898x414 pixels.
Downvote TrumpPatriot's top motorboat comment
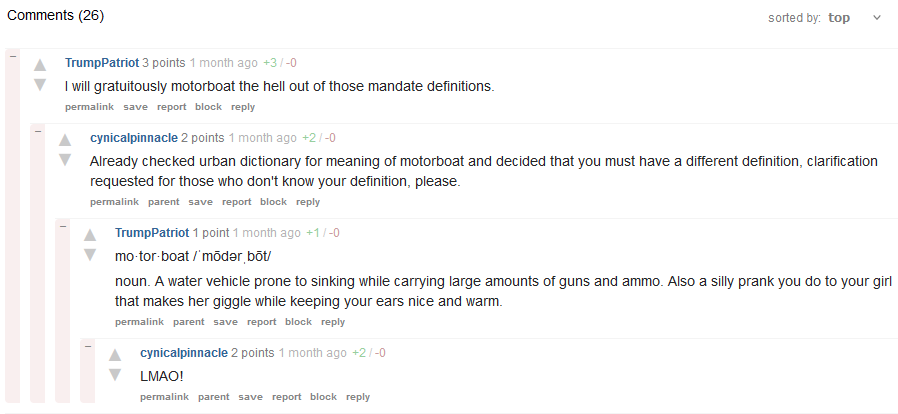(40, 85)
